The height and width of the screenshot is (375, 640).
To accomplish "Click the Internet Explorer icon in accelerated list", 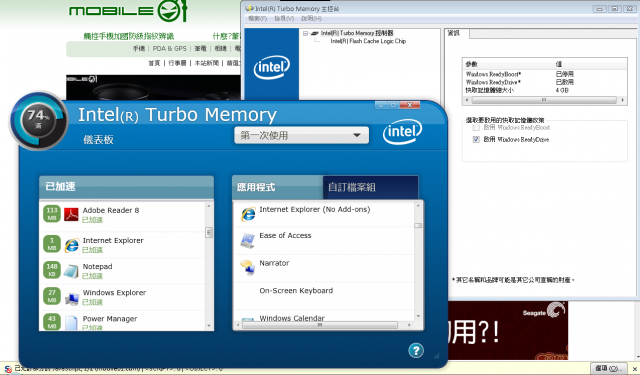I will (x=72, y=244).
